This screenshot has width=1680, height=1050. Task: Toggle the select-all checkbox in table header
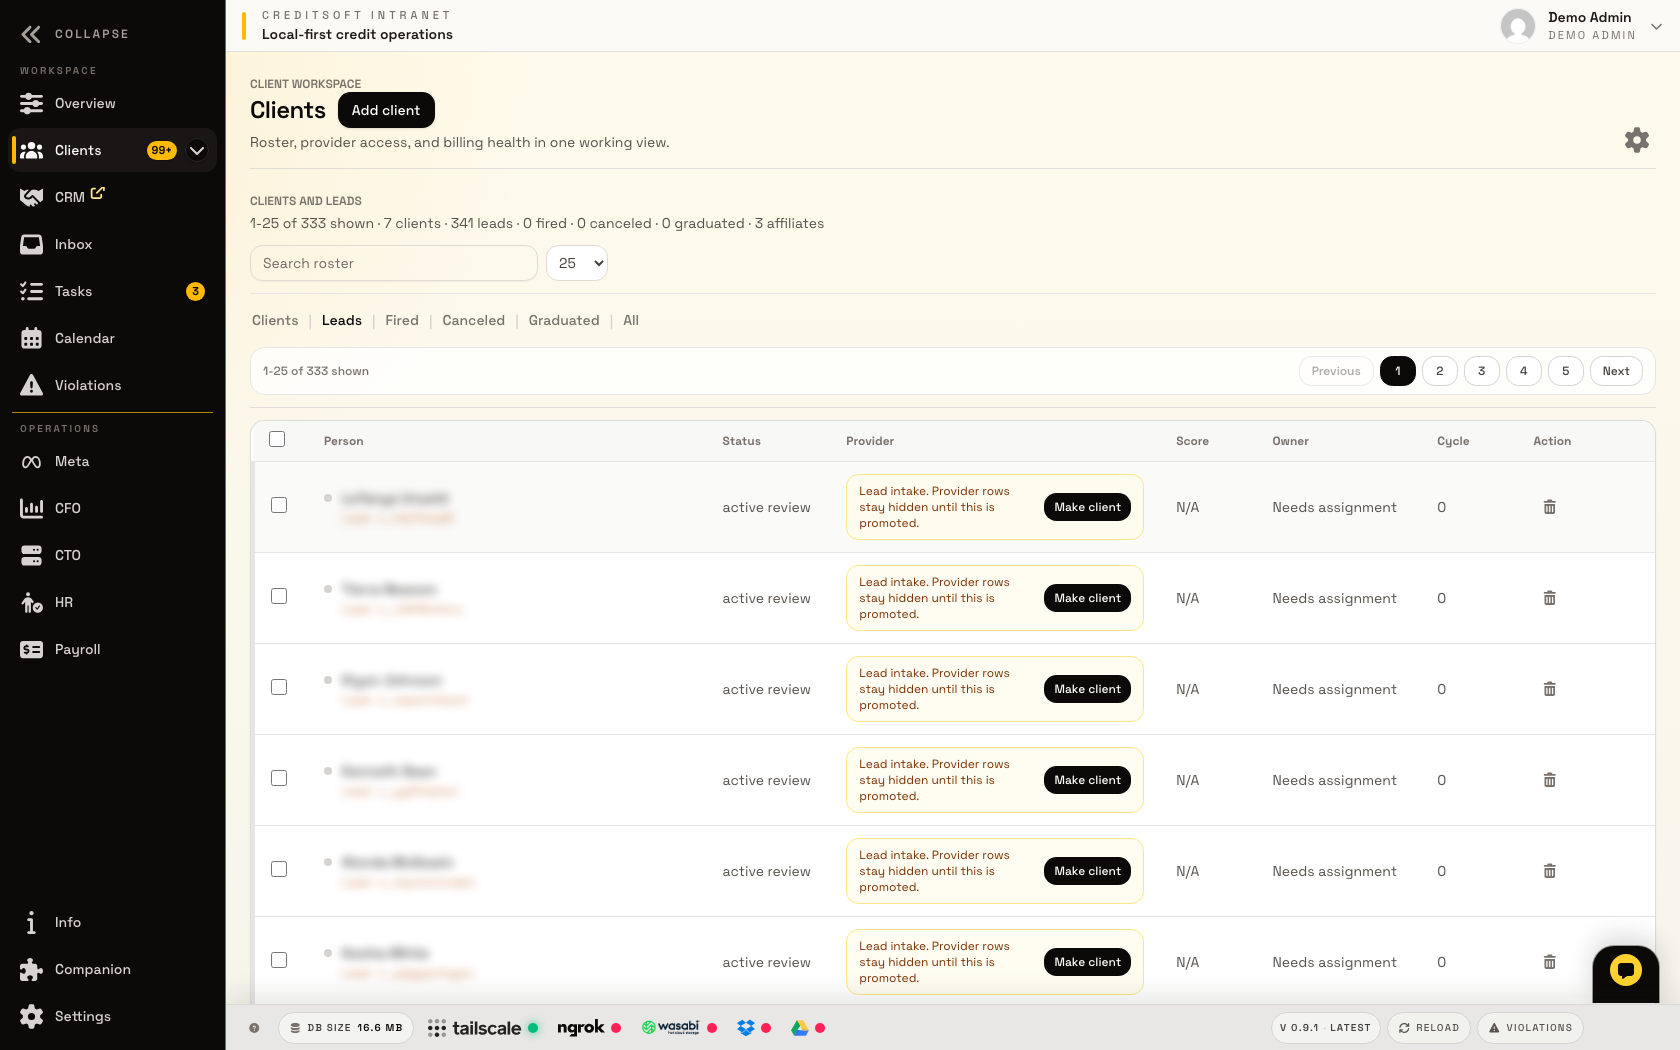pyautogui.click(x=277, y=439)
